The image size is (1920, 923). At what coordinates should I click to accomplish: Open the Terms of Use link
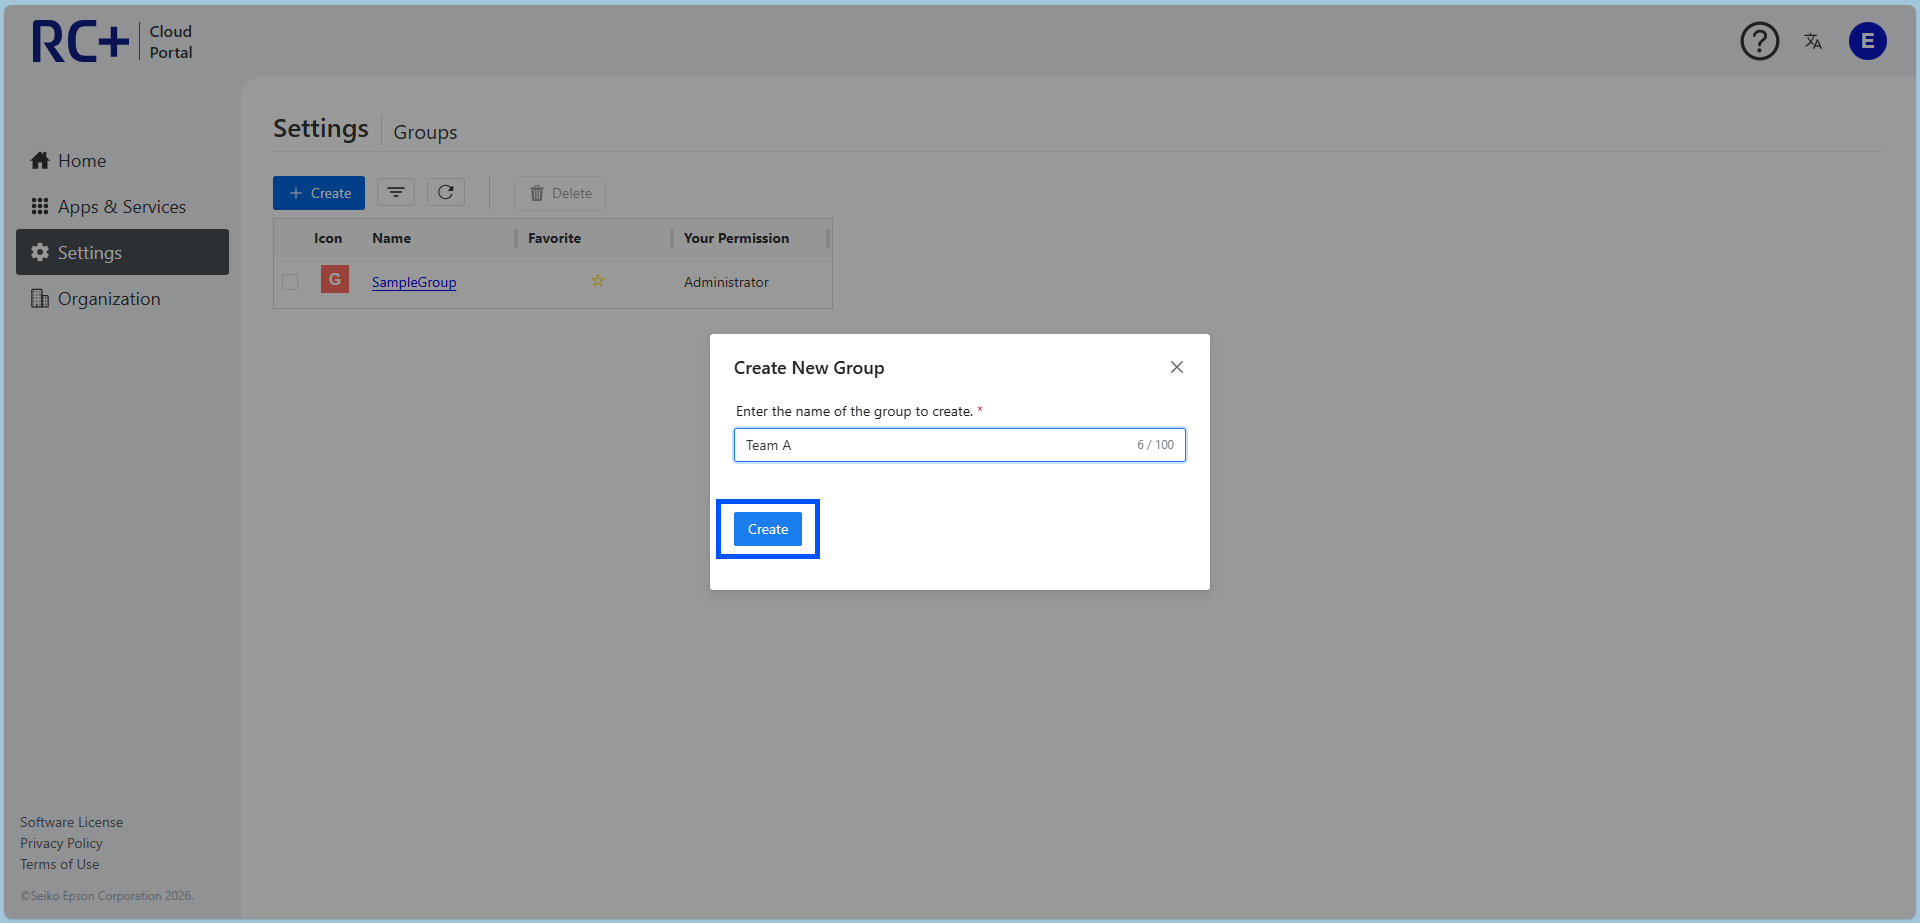tap(60, 864)
